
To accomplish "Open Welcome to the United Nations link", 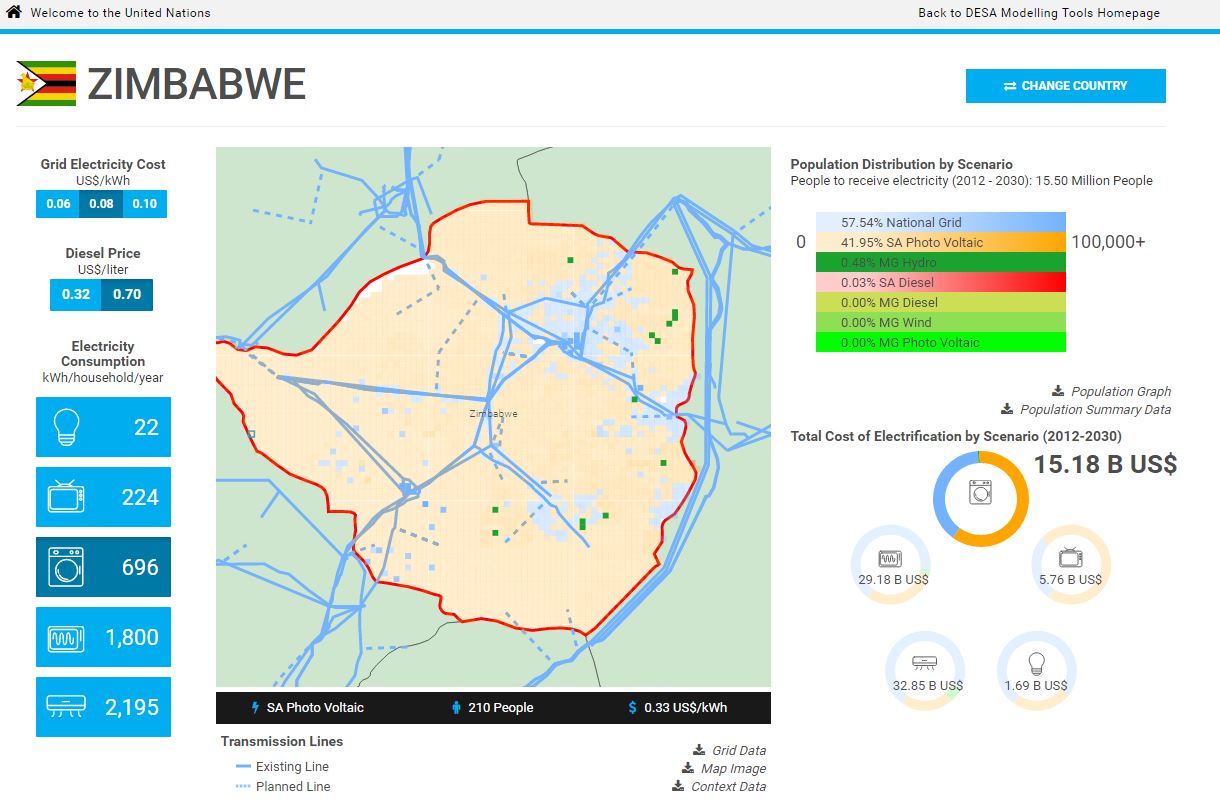I will (x=120, y=13).
